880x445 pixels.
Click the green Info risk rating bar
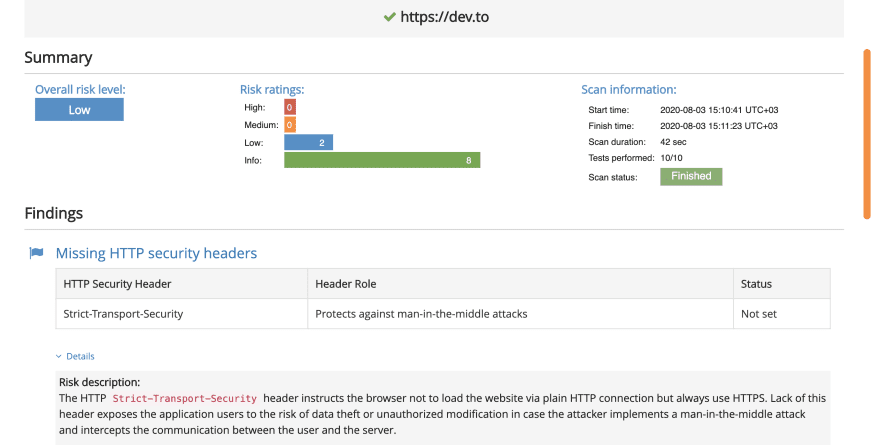[382, 160]
